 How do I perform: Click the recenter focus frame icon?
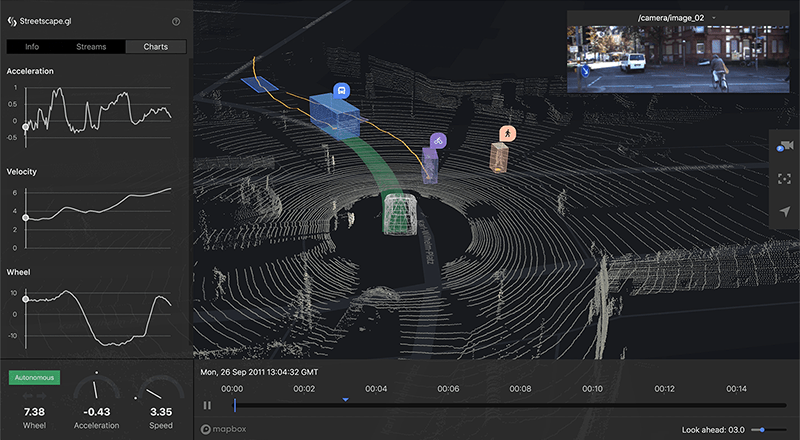point(784,179)
